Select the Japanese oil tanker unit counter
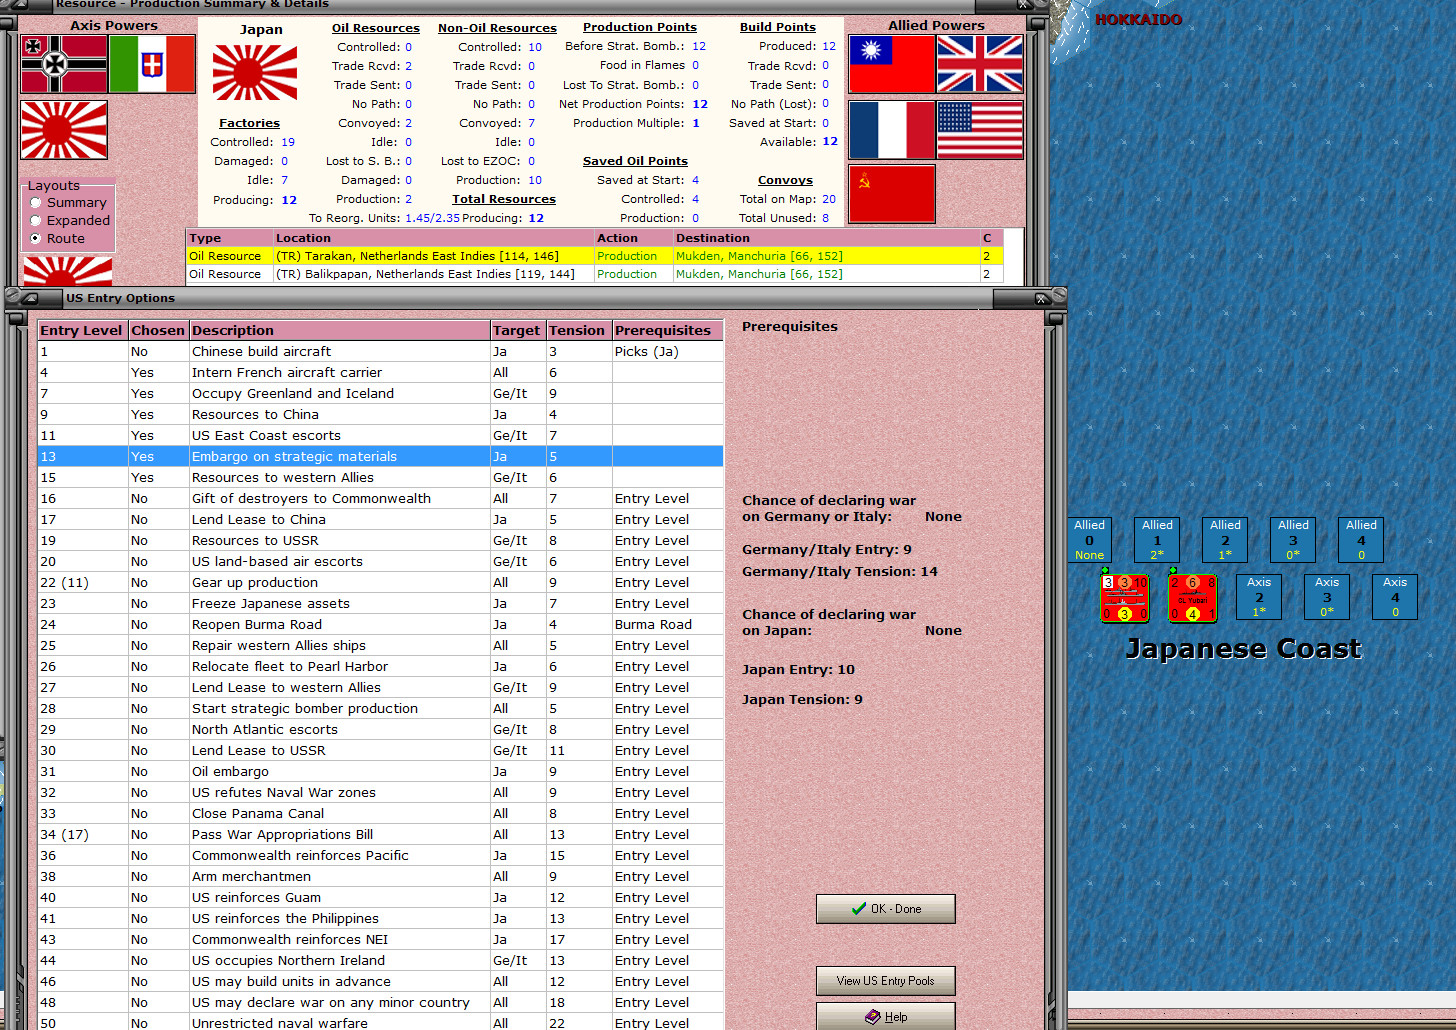Viewport: 1456px width, 1030px height. 1192,598
